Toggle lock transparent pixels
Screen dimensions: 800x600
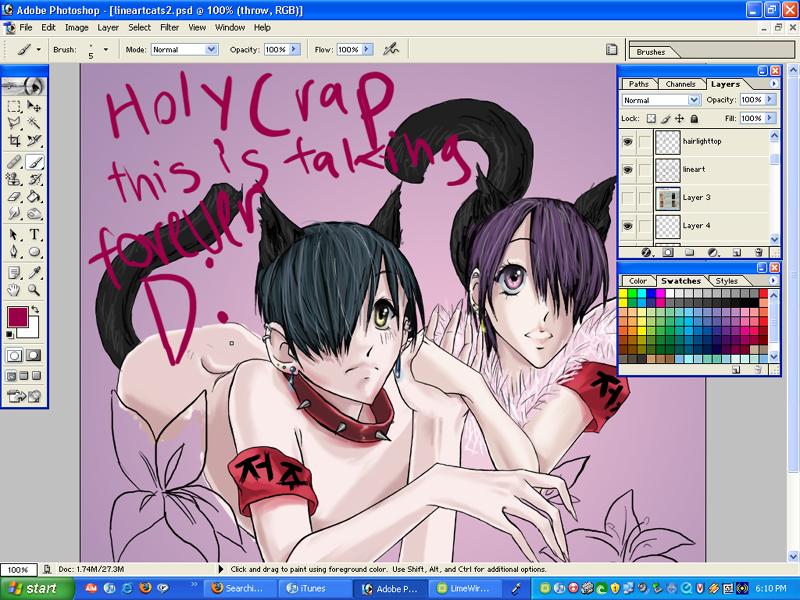[651, 119]
